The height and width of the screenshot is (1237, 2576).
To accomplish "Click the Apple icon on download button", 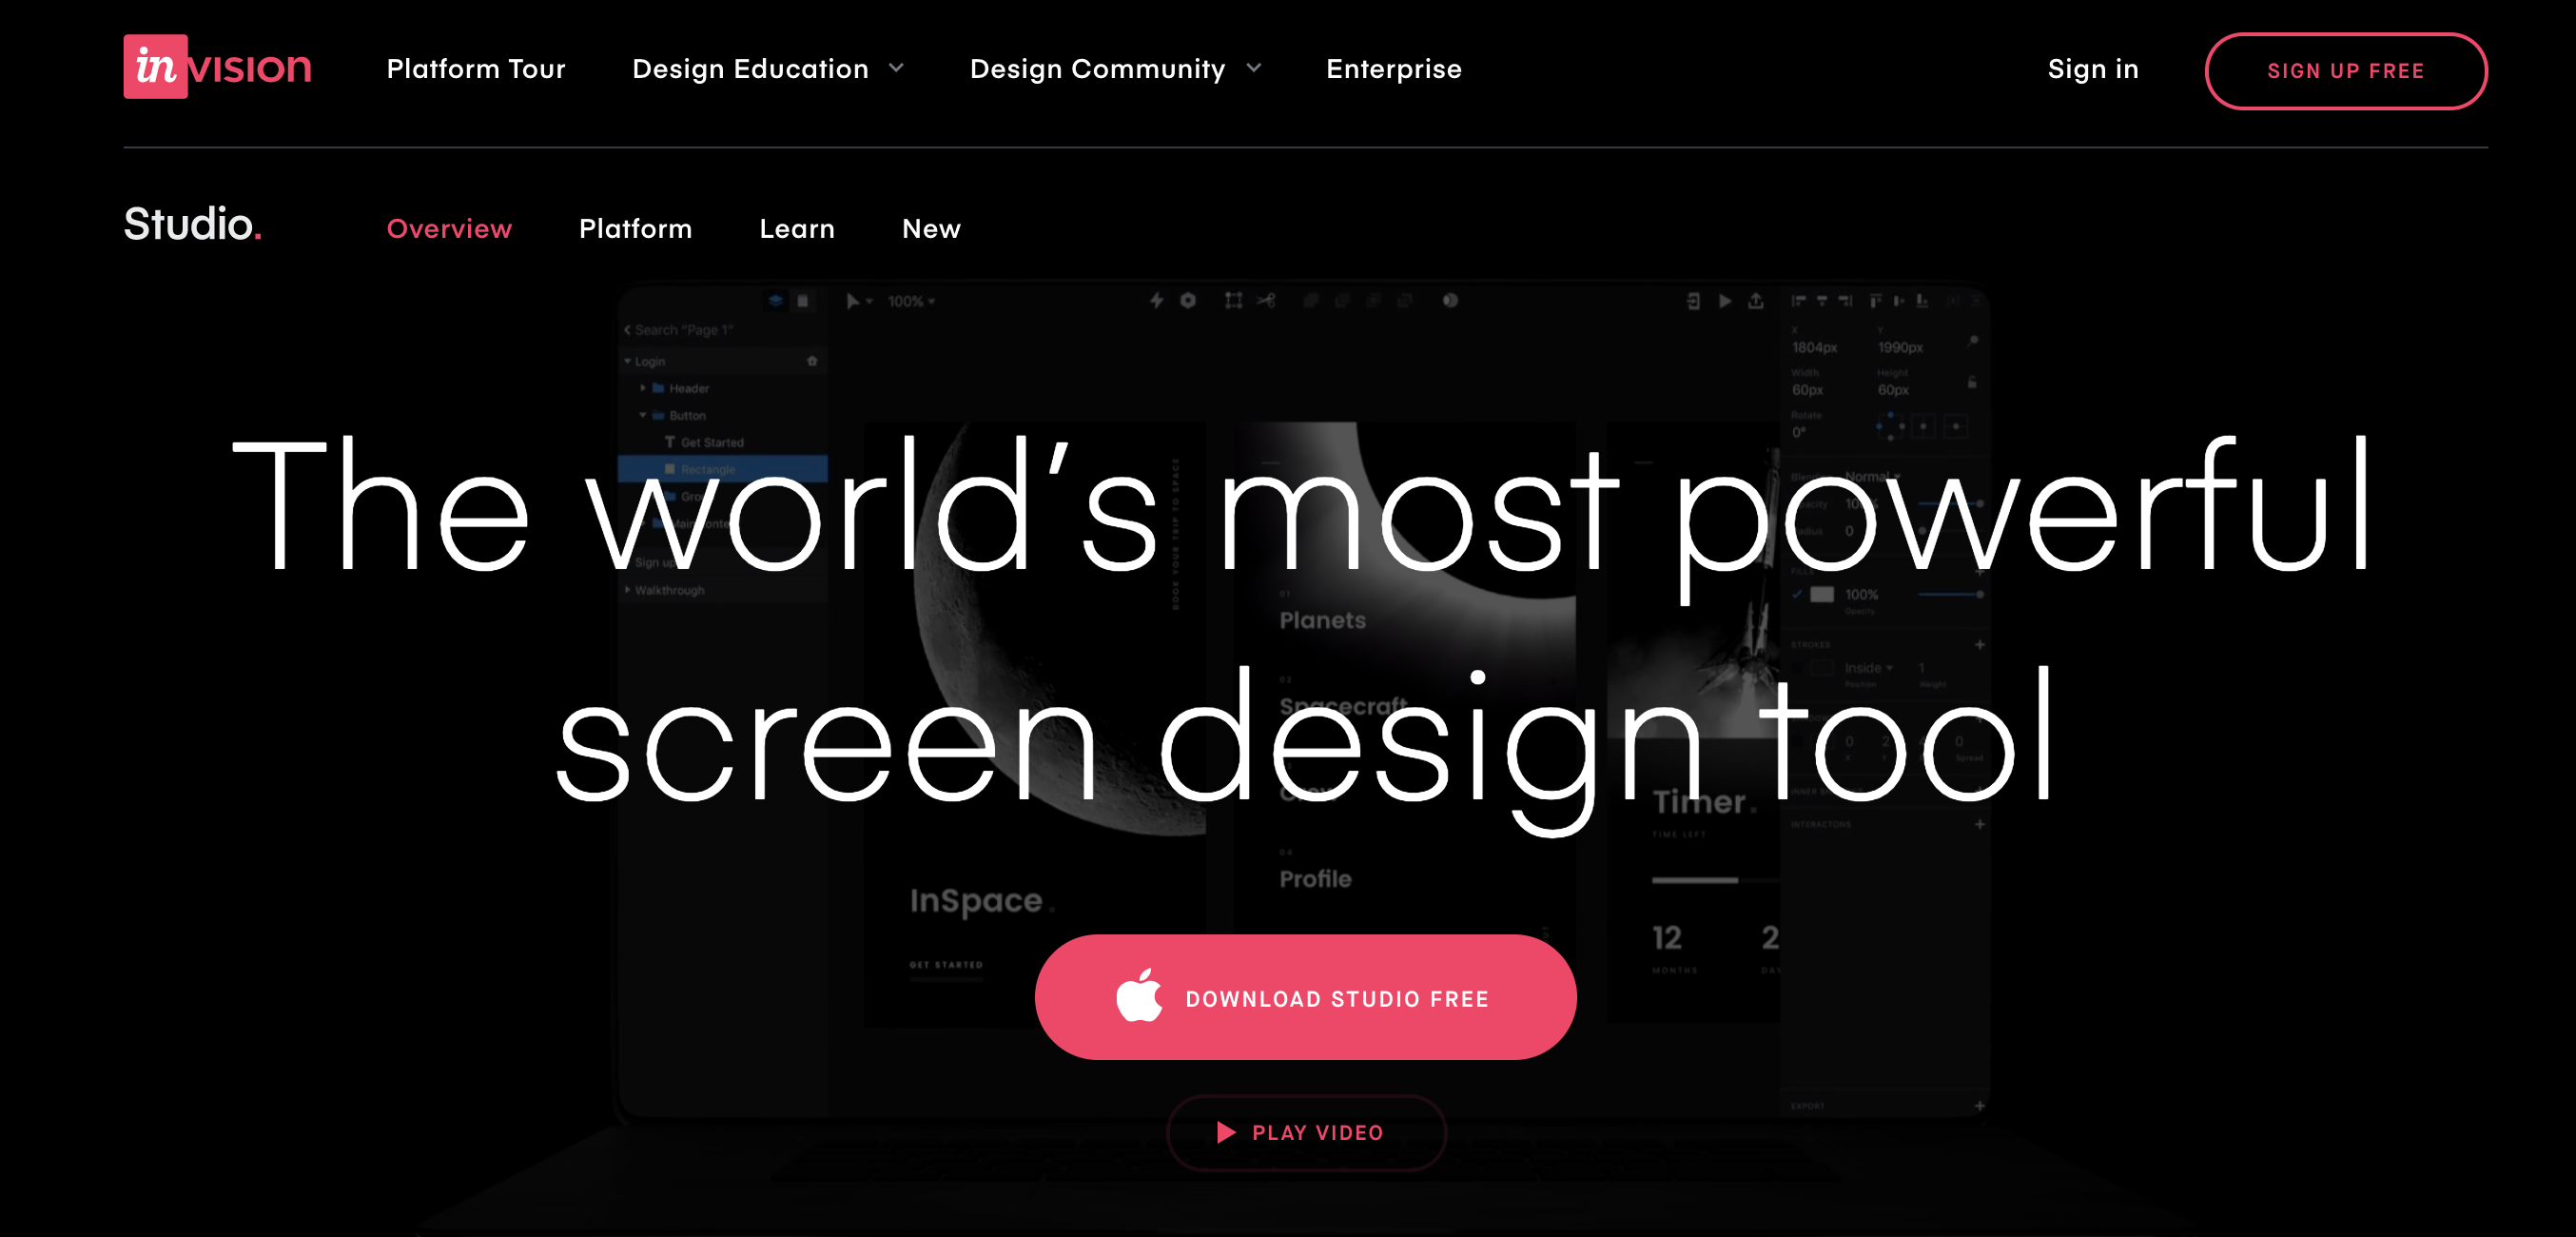I will coord(1139,996).
